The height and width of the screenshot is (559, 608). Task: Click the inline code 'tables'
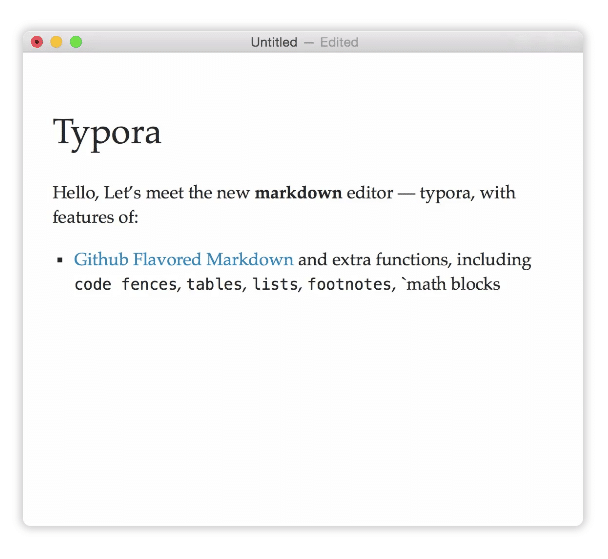[x=214, y=284]
